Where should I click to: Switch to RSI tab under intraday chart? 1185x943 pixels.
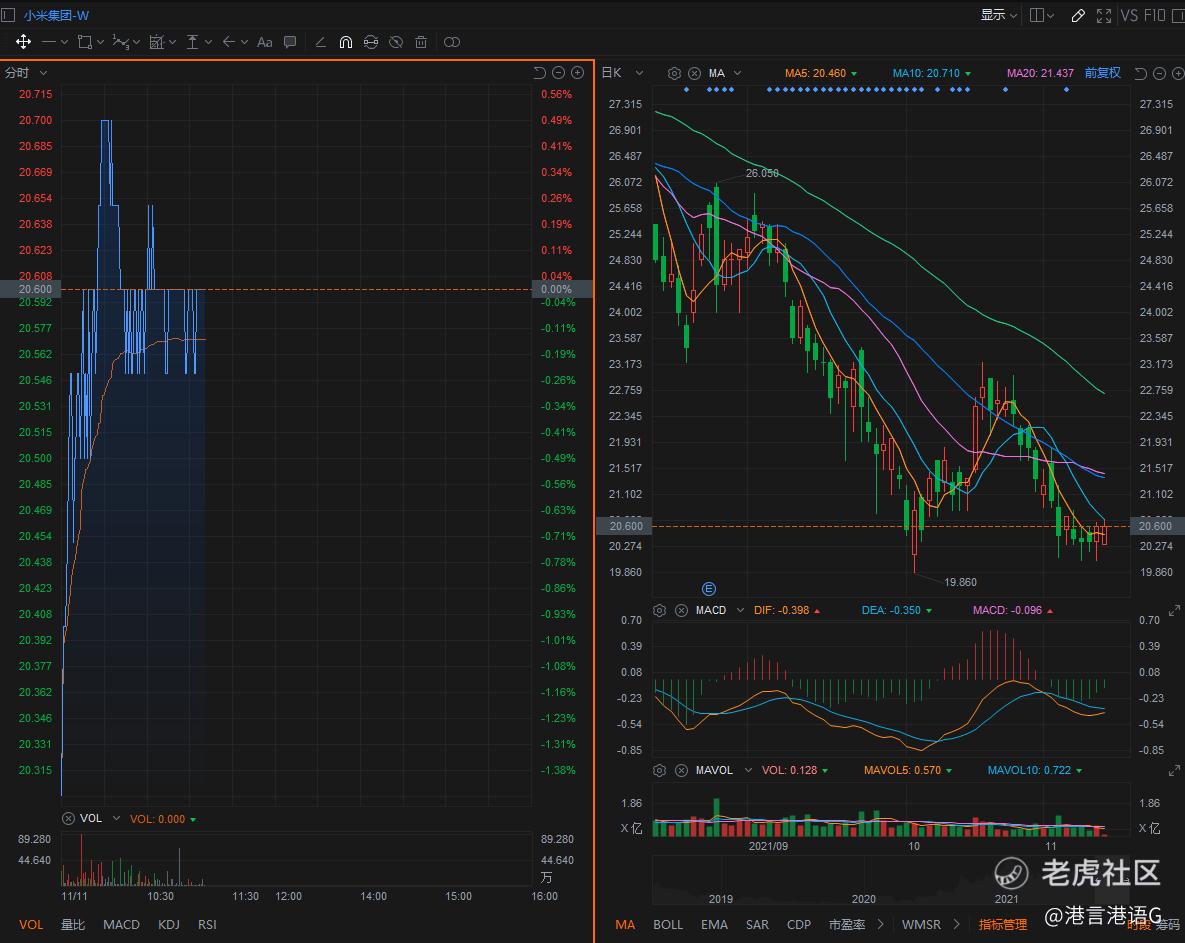click(207, 925)
